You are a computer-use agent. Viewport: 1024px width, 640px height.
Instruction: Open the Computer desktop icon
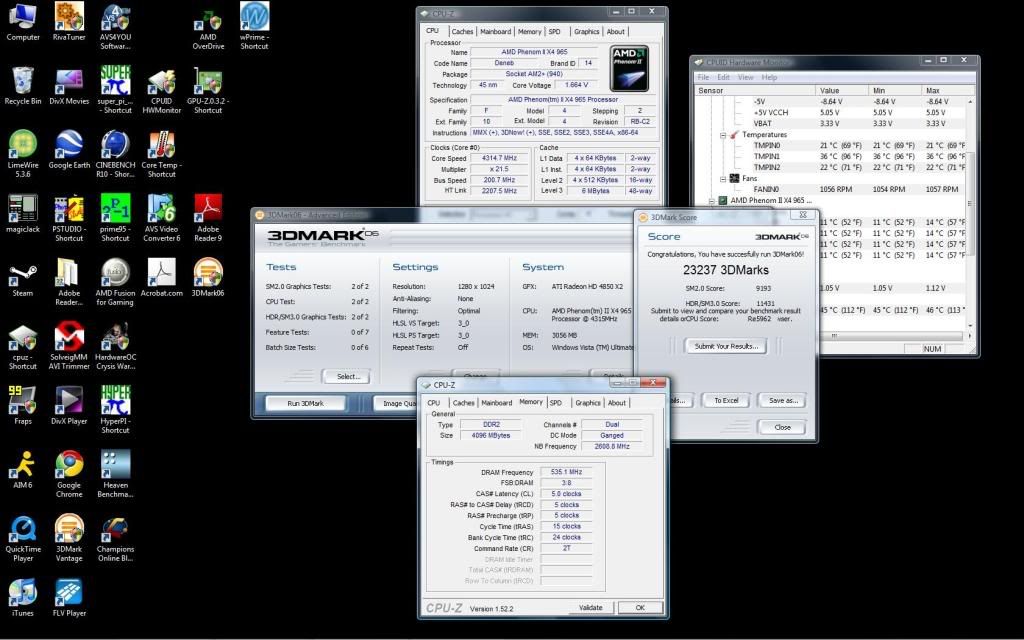23,22
